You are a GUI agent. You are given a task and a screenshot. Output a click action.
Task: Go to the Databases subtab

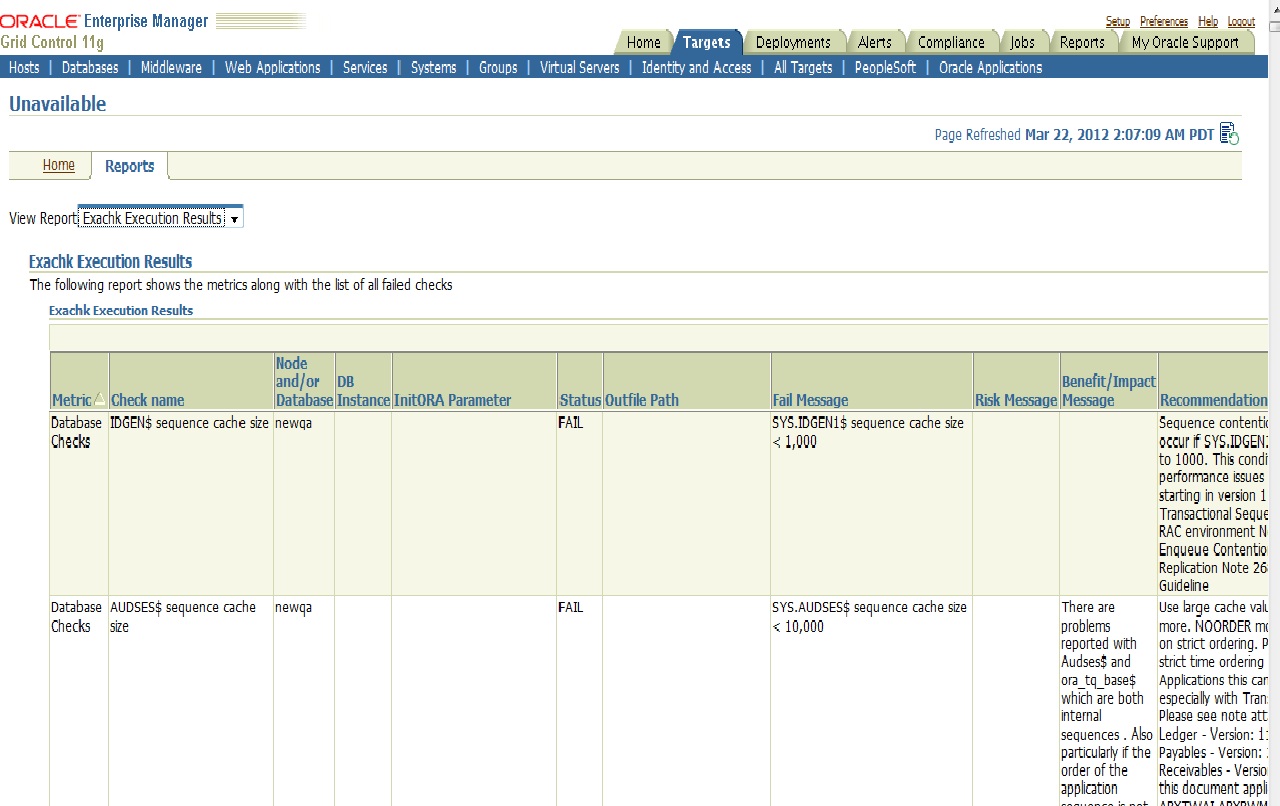coord(90,67)
